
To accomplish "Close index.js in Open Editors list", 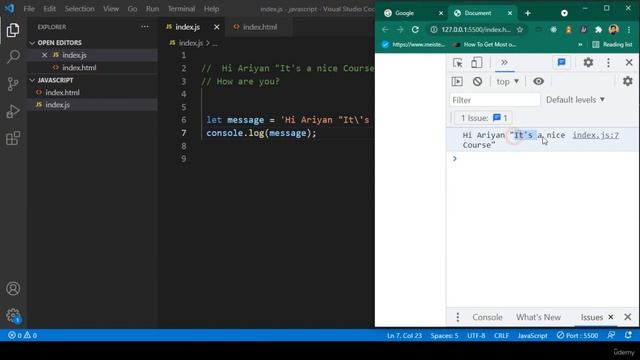I will pyautogui.click(x=44, y=55).
